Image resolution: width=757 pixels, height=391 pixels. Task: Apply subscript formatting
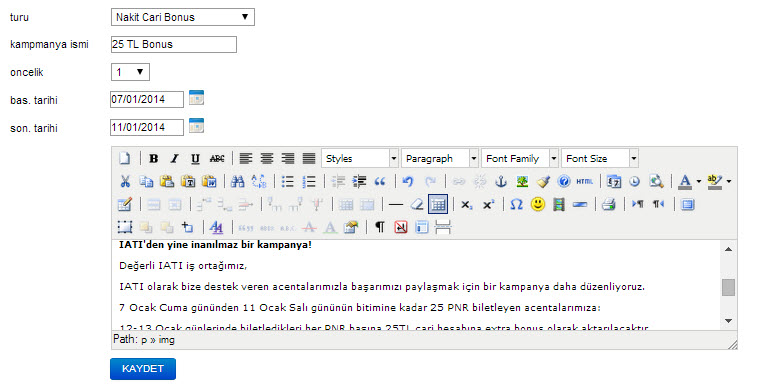click(x=466, y=205)
